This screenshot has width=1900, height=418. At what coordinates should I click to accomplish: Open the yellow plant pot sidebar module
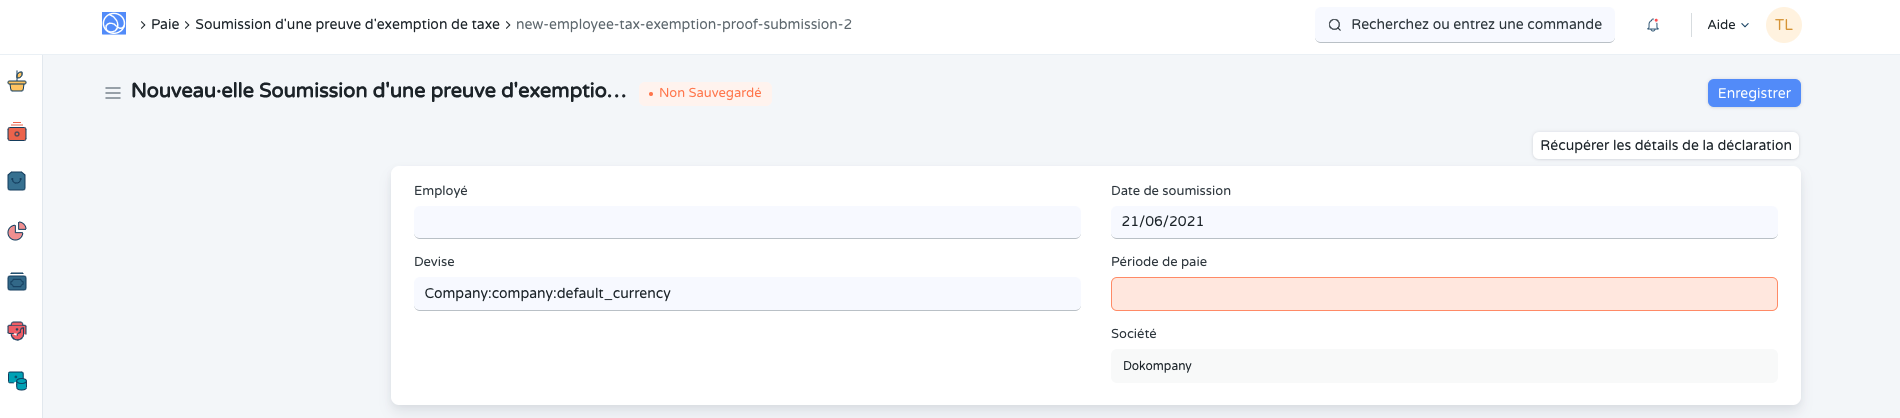click(x=17, y=82)
